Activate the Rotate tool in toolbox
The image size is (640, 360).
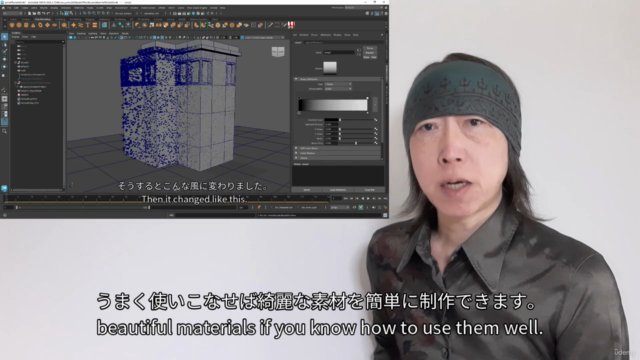[4, 67]
